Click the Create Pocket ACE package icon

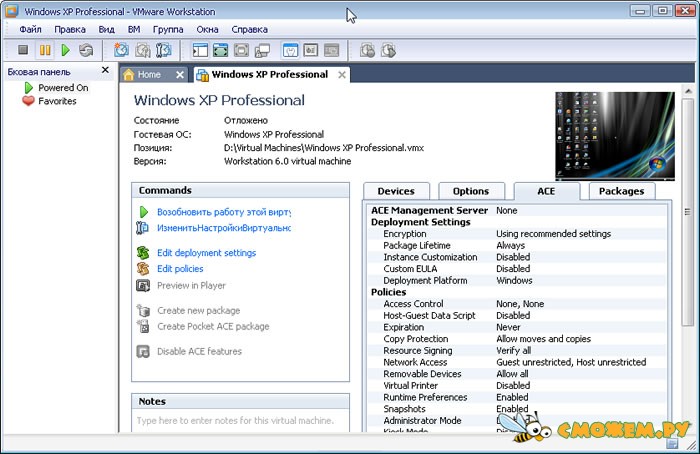pyautogui.click(x=143, y=326)
